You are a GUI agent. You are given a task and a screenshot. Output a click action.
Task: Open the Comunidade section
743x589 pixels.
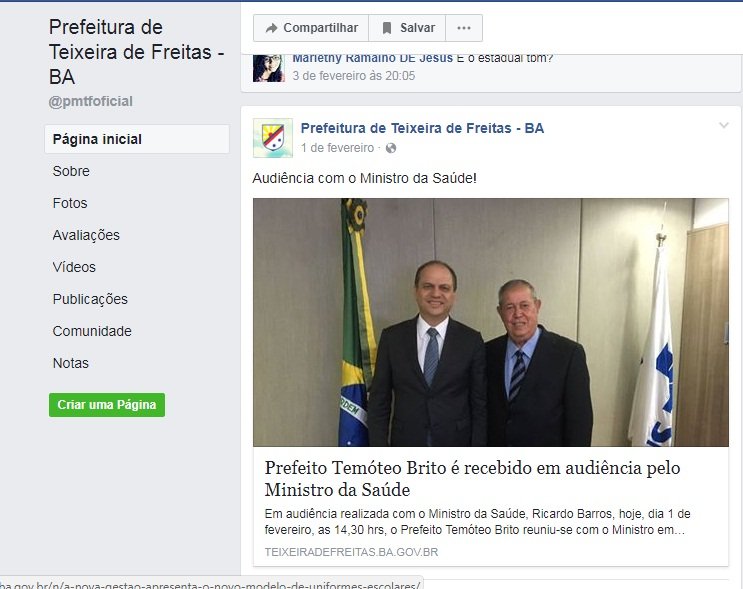point(92,331)
